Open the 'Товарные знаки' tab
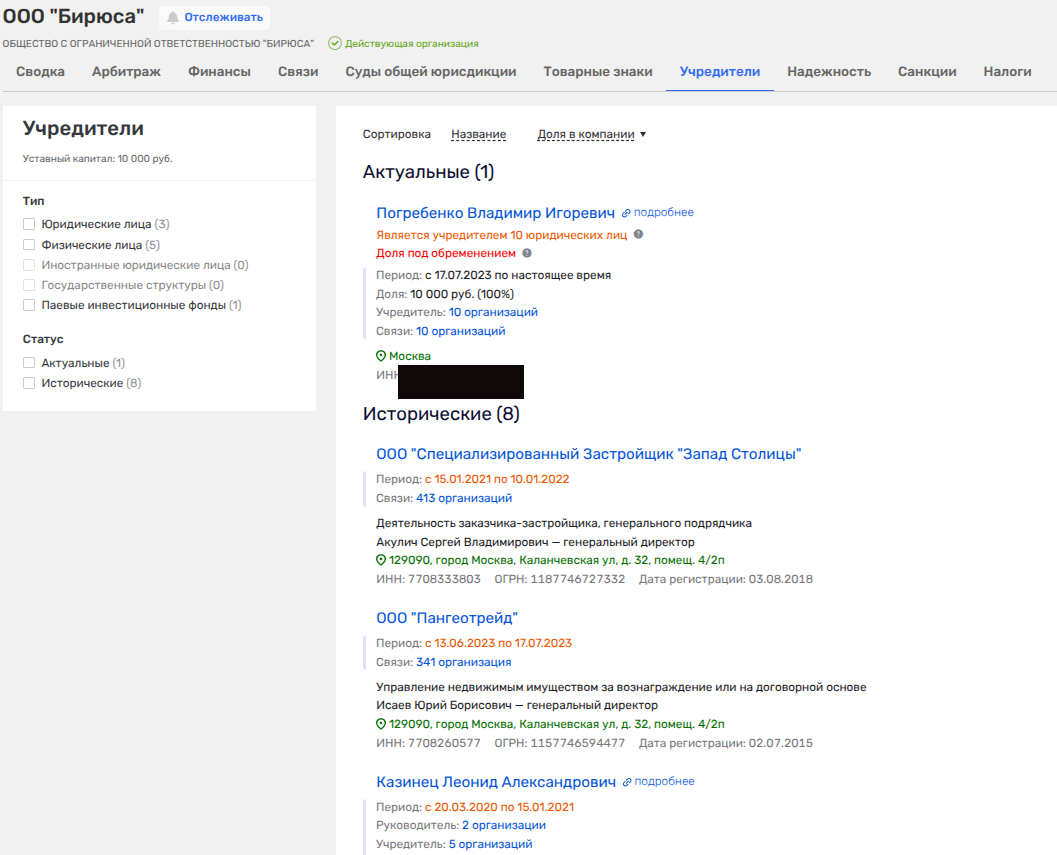 598,72
